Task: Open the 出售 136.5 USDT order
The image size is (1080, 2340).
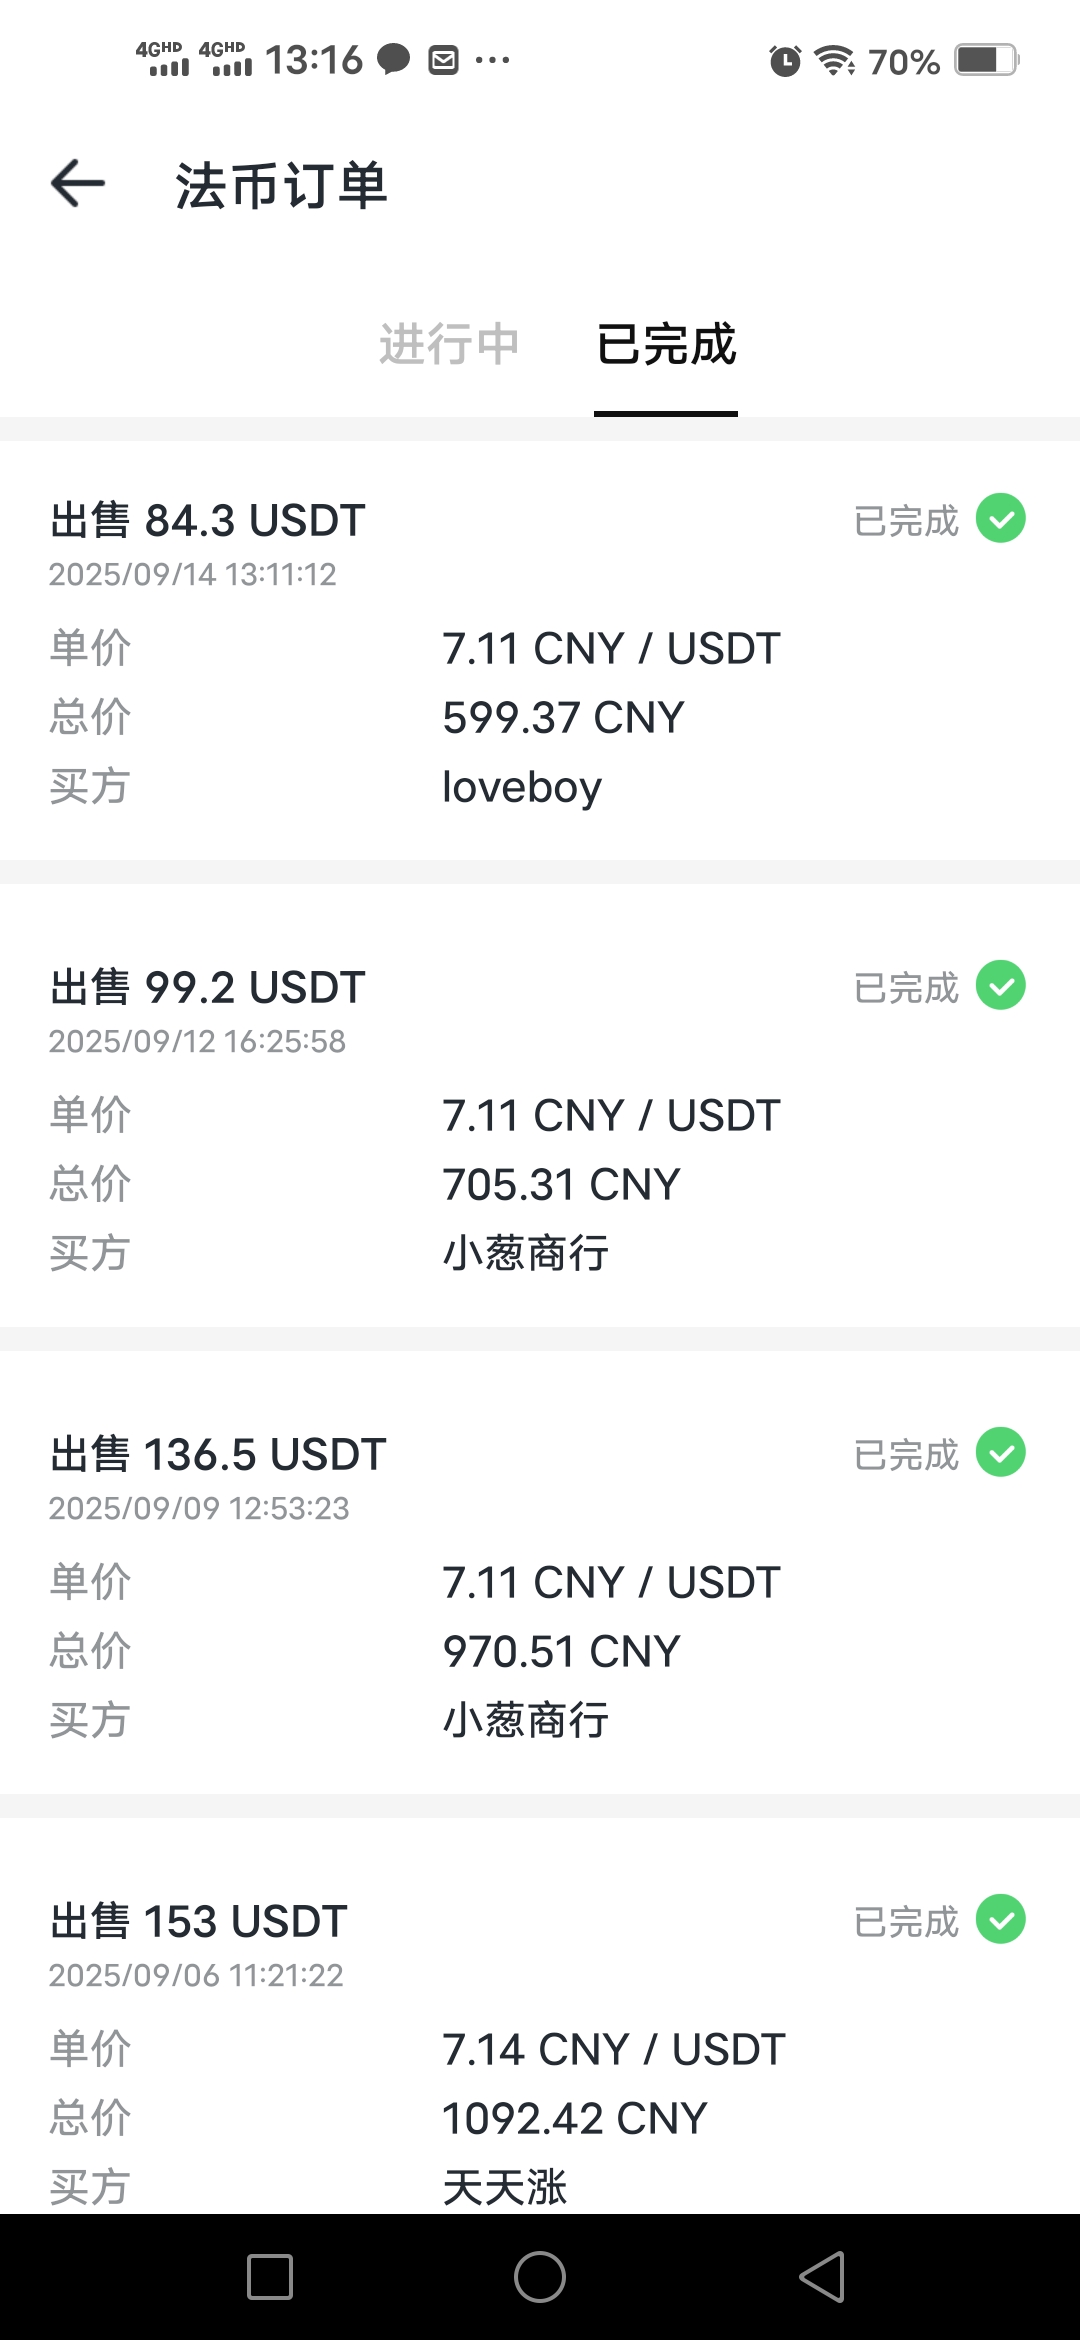Action: (x=218, y=1455)
